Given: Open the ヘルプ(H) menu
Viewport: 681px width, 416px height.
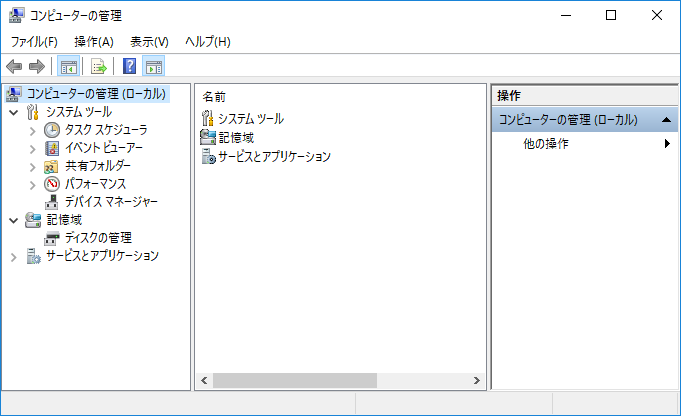Looking at the screenshot, I should [208, 42].
